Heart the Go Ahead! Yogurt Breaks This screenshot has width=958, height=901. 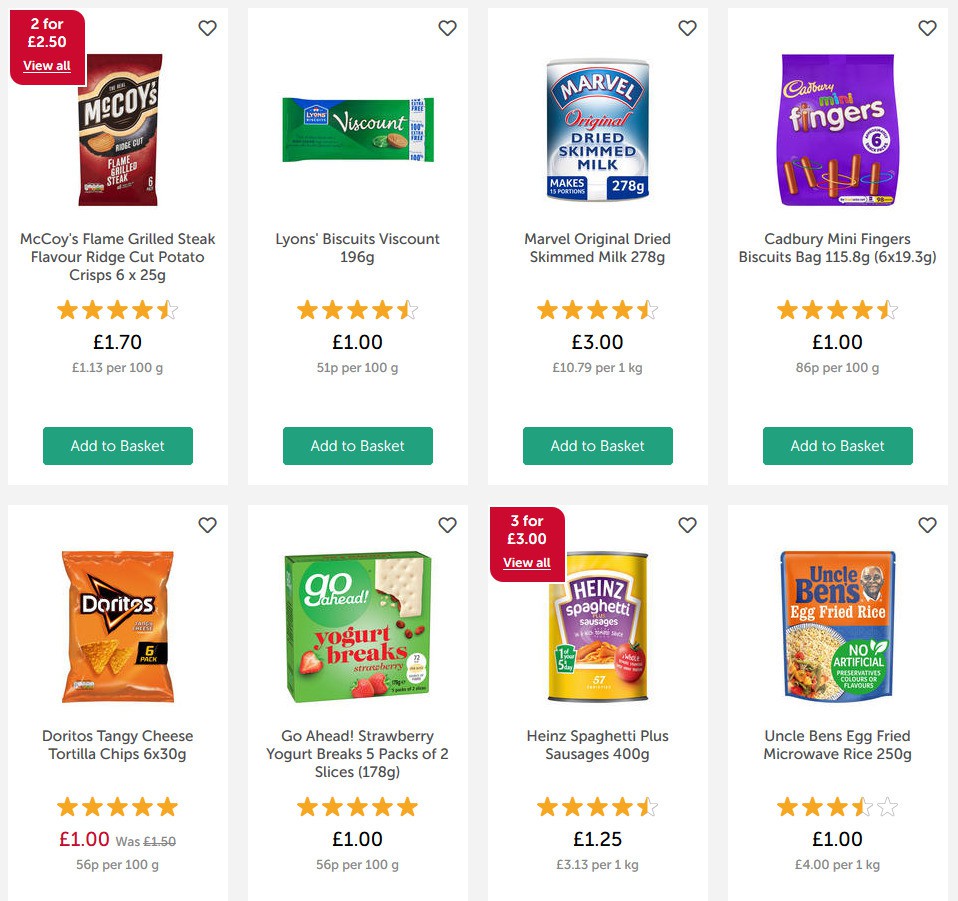(447, 525)
